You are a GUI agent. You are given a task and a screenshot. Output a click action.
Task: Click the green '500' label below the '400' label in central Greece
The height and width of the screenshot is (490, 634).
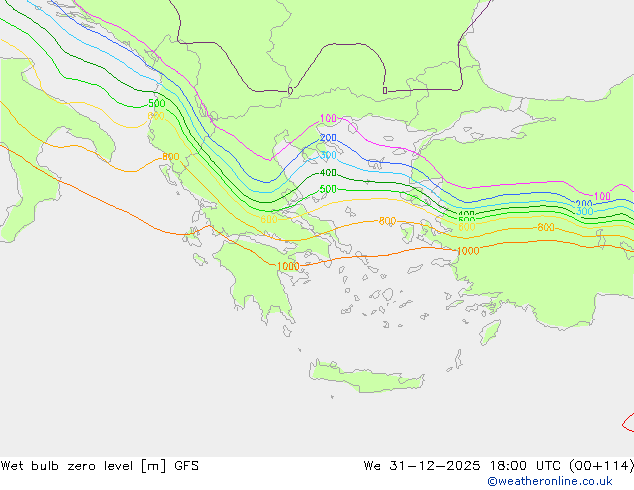(x=328, y=189)
